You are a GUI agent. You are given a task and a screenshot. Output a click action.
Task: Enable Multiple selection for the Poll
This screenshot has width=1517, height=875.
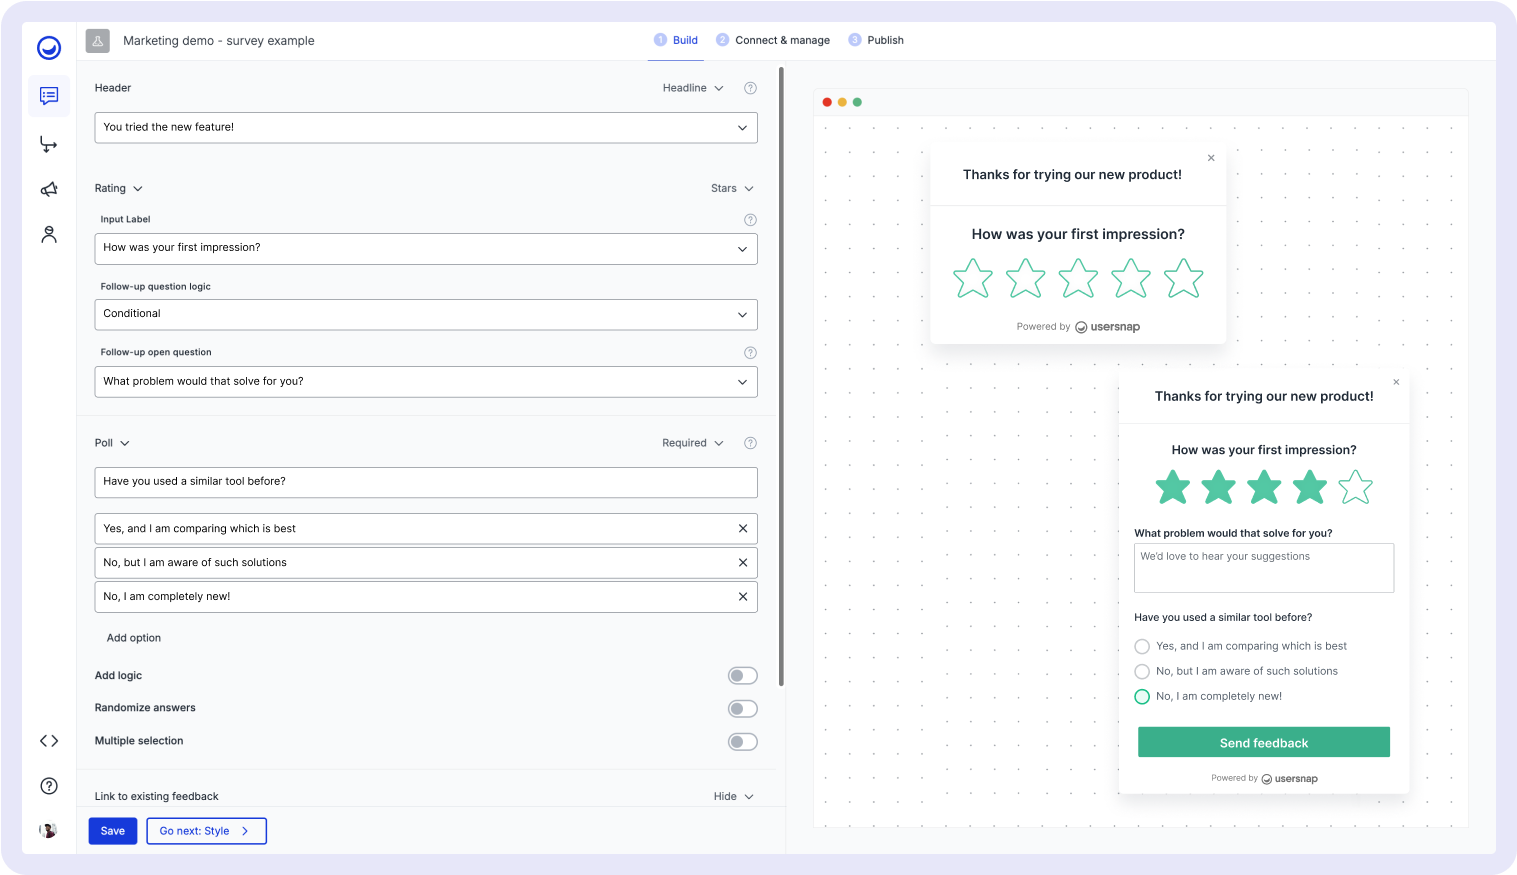(742, 741)
